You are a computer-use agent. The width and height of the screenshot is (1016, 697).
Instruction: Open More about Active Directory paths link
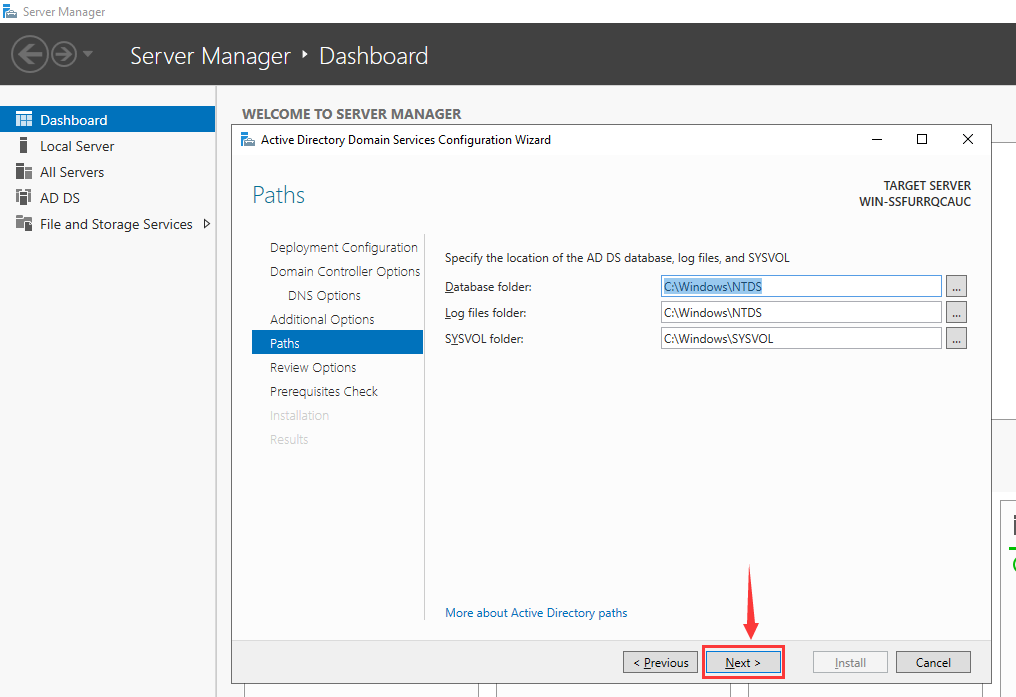536,613
